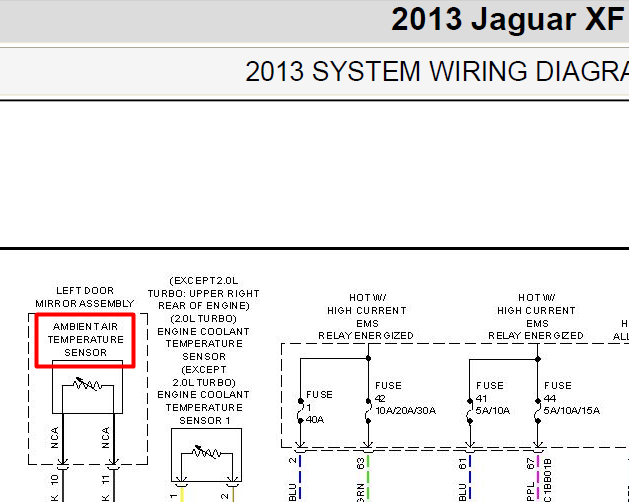The height and width of the screenshot is (502, 629).
Task: Select "ENGINE COOLANT TEMPERATURE SENSOR 1" label
Action: (204, 407)
